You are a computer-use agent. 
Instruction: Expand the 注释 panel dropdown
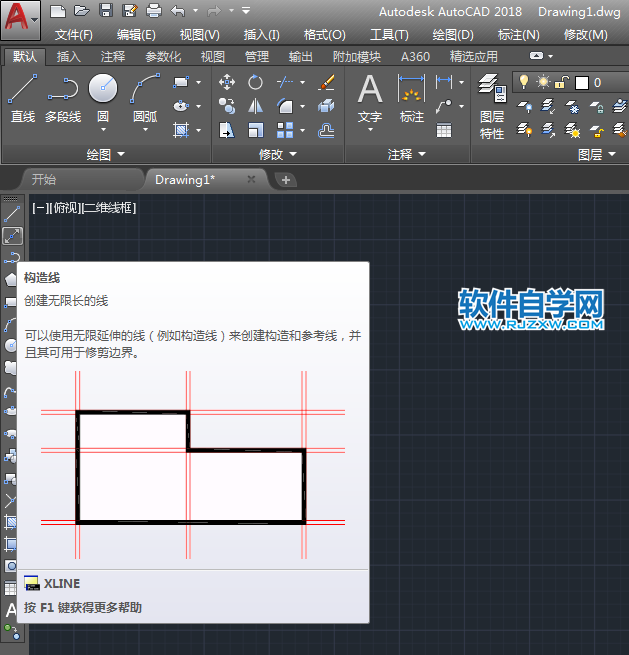point(406,155)
